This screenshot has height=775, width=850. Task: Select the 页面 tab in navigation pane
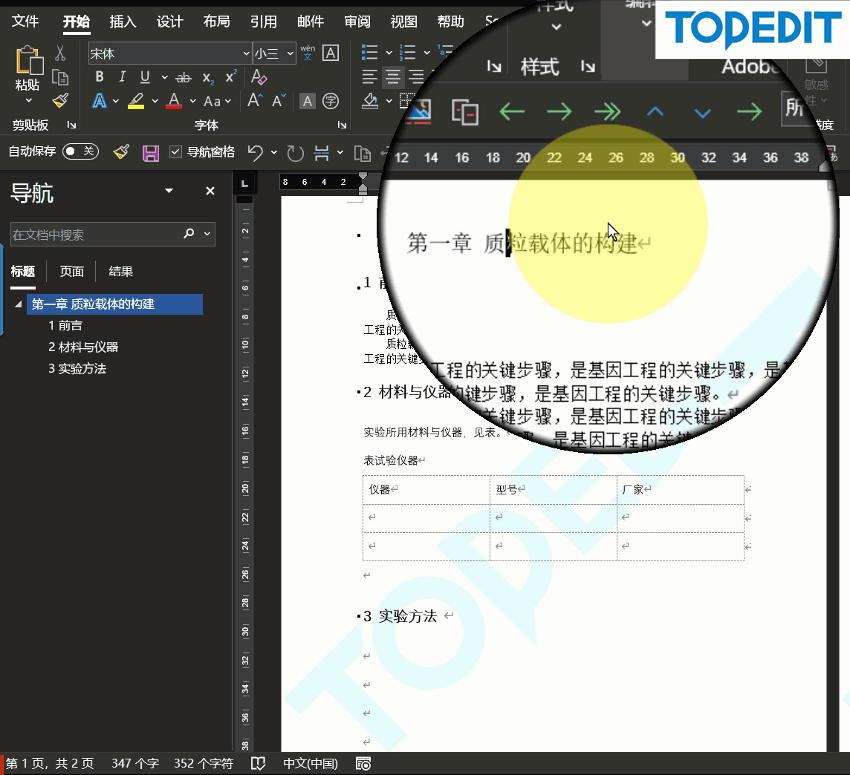tap(71, 271)
